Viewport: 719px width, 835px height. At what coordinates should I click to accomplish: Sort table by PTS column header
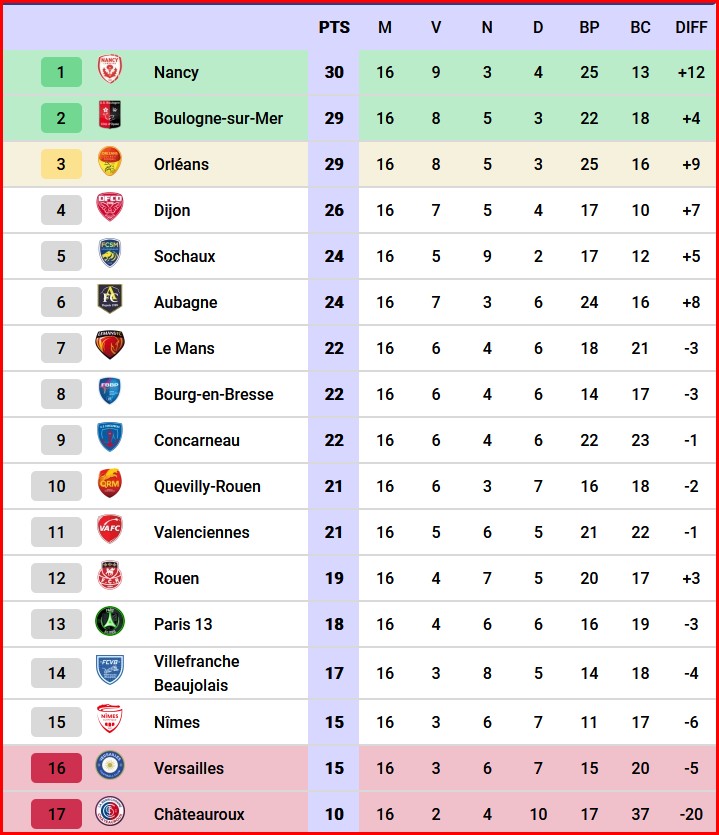coord(334,27)
